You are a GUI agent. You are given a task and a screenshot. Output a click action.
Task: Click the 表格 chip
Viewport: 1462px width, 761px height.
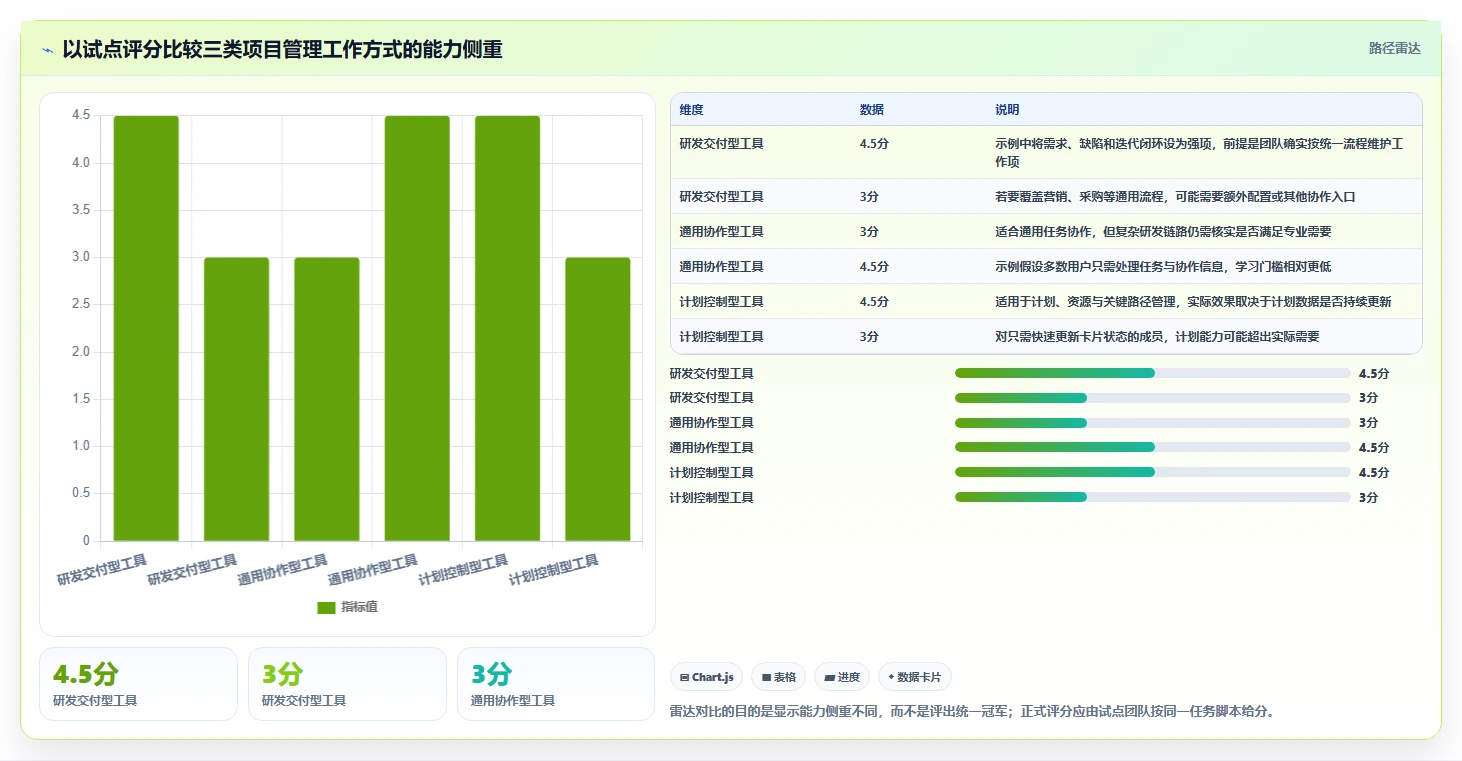point(779,677)
